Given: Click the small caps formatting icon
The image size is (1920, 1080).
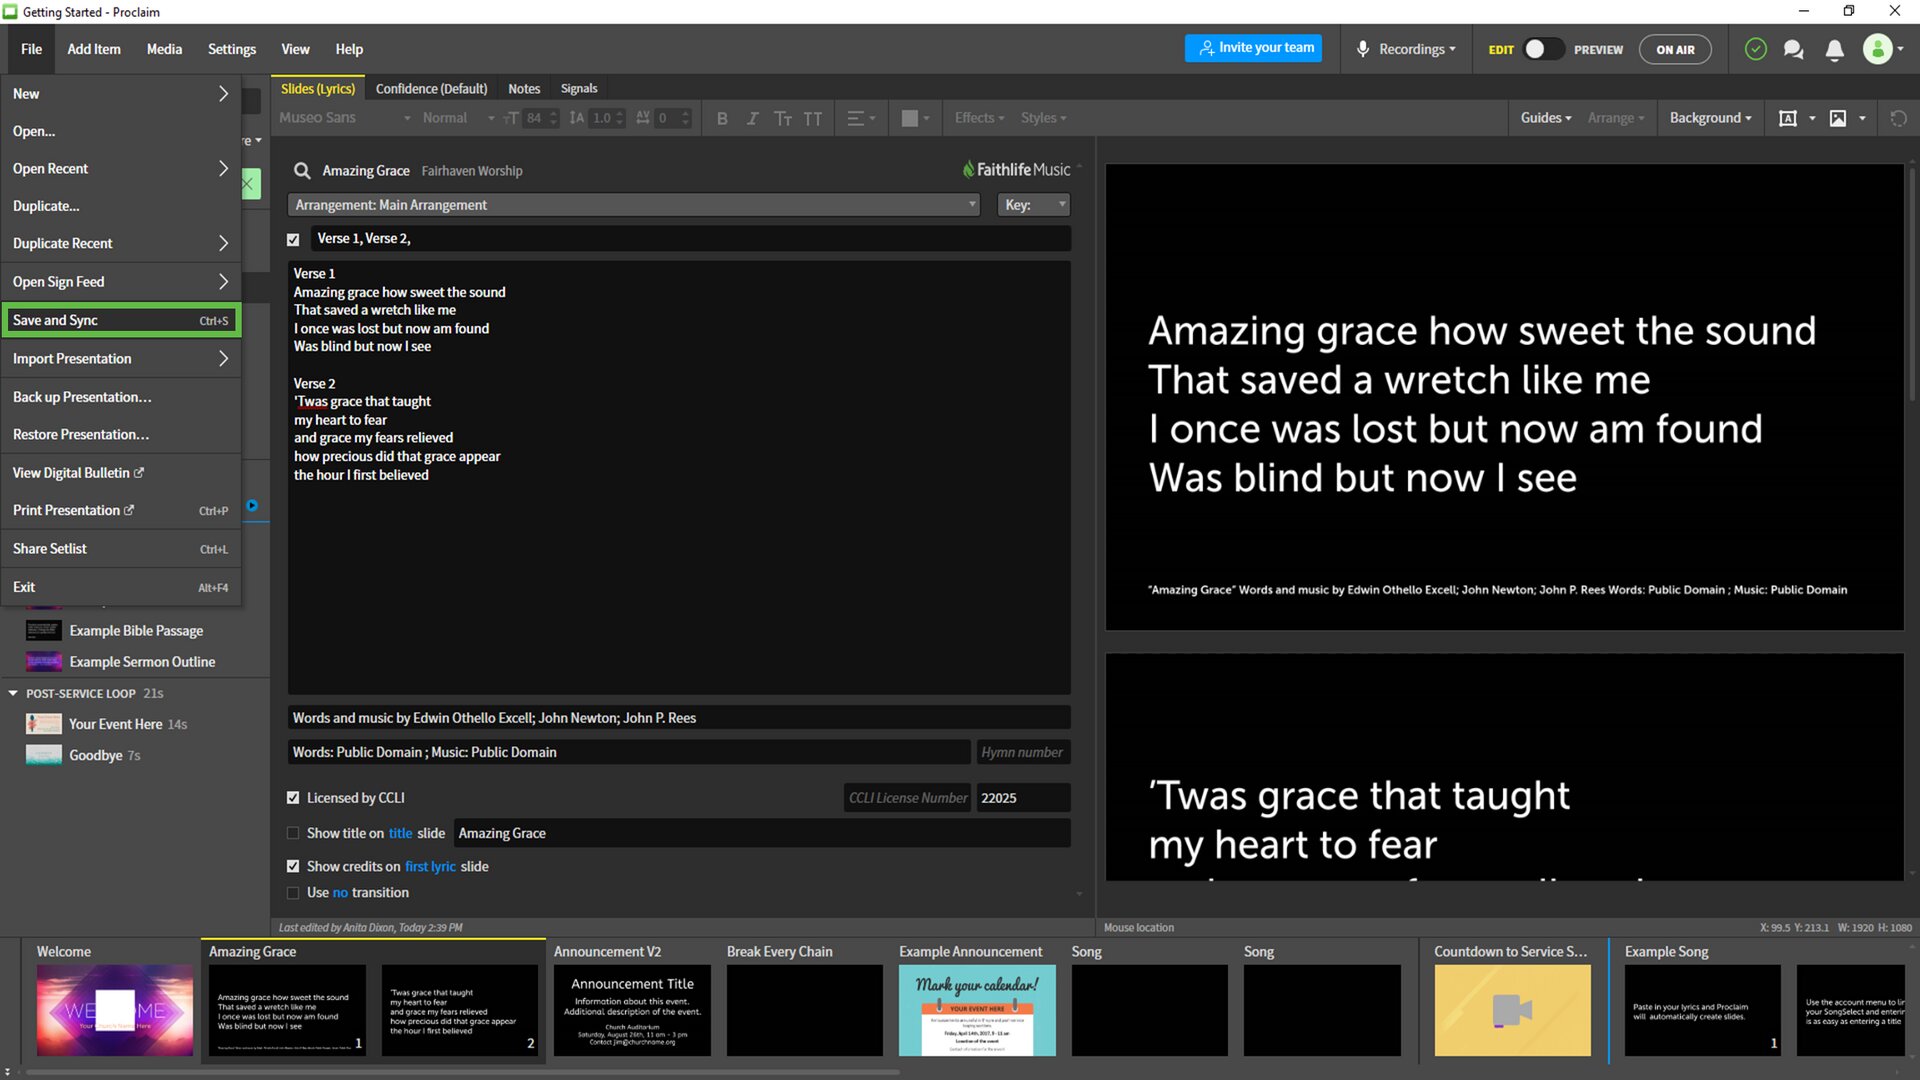Looking at the screenshot, I should tap(783, 118).
